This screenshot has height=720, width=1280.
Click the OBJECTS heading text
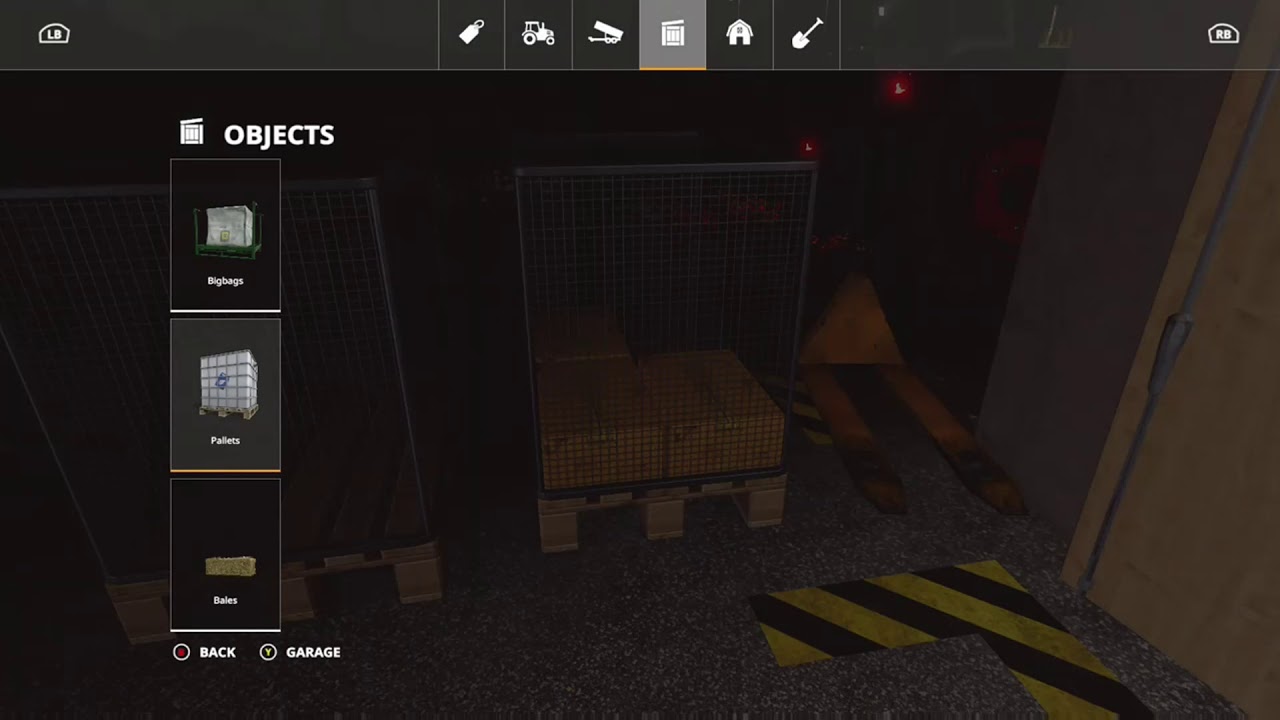coord(279,135)
